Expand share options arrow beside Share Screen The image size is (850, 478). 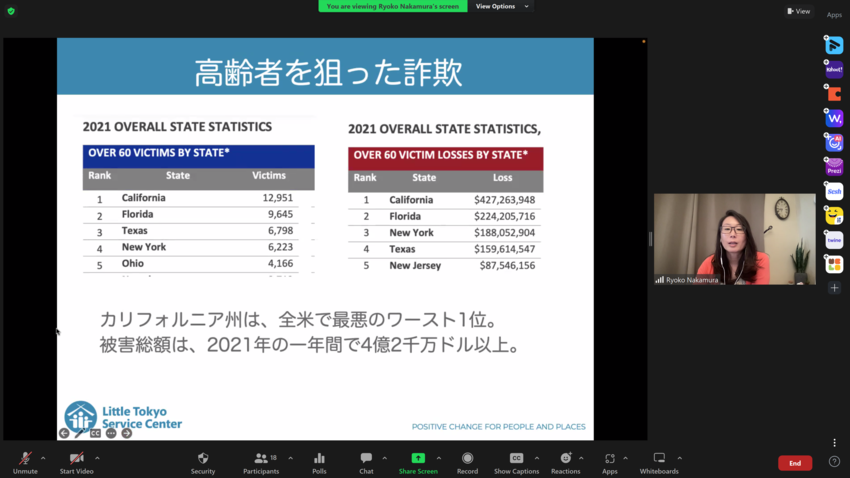coord(439,458)
